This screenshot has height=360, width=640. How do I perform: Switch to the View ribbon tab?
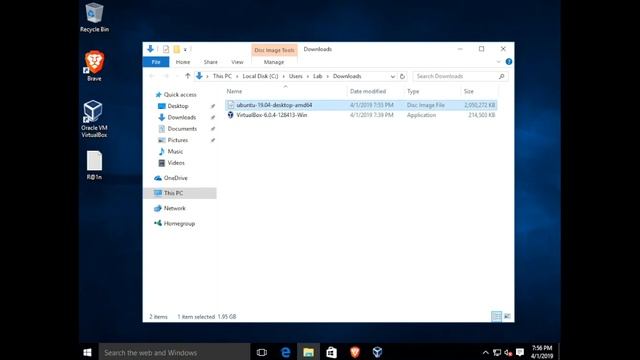(x=237, y=62)
